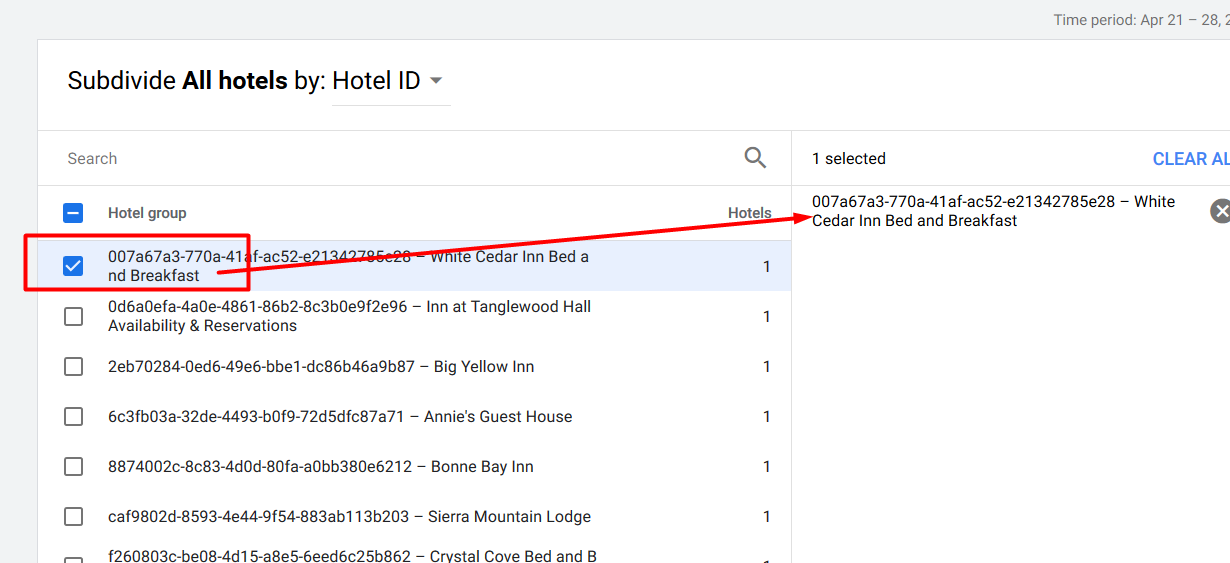Image resolution: width=1230 pixels, height=563 pixels.
Task: Check Bonne Bay Inn checkbox
Action: 73,466
